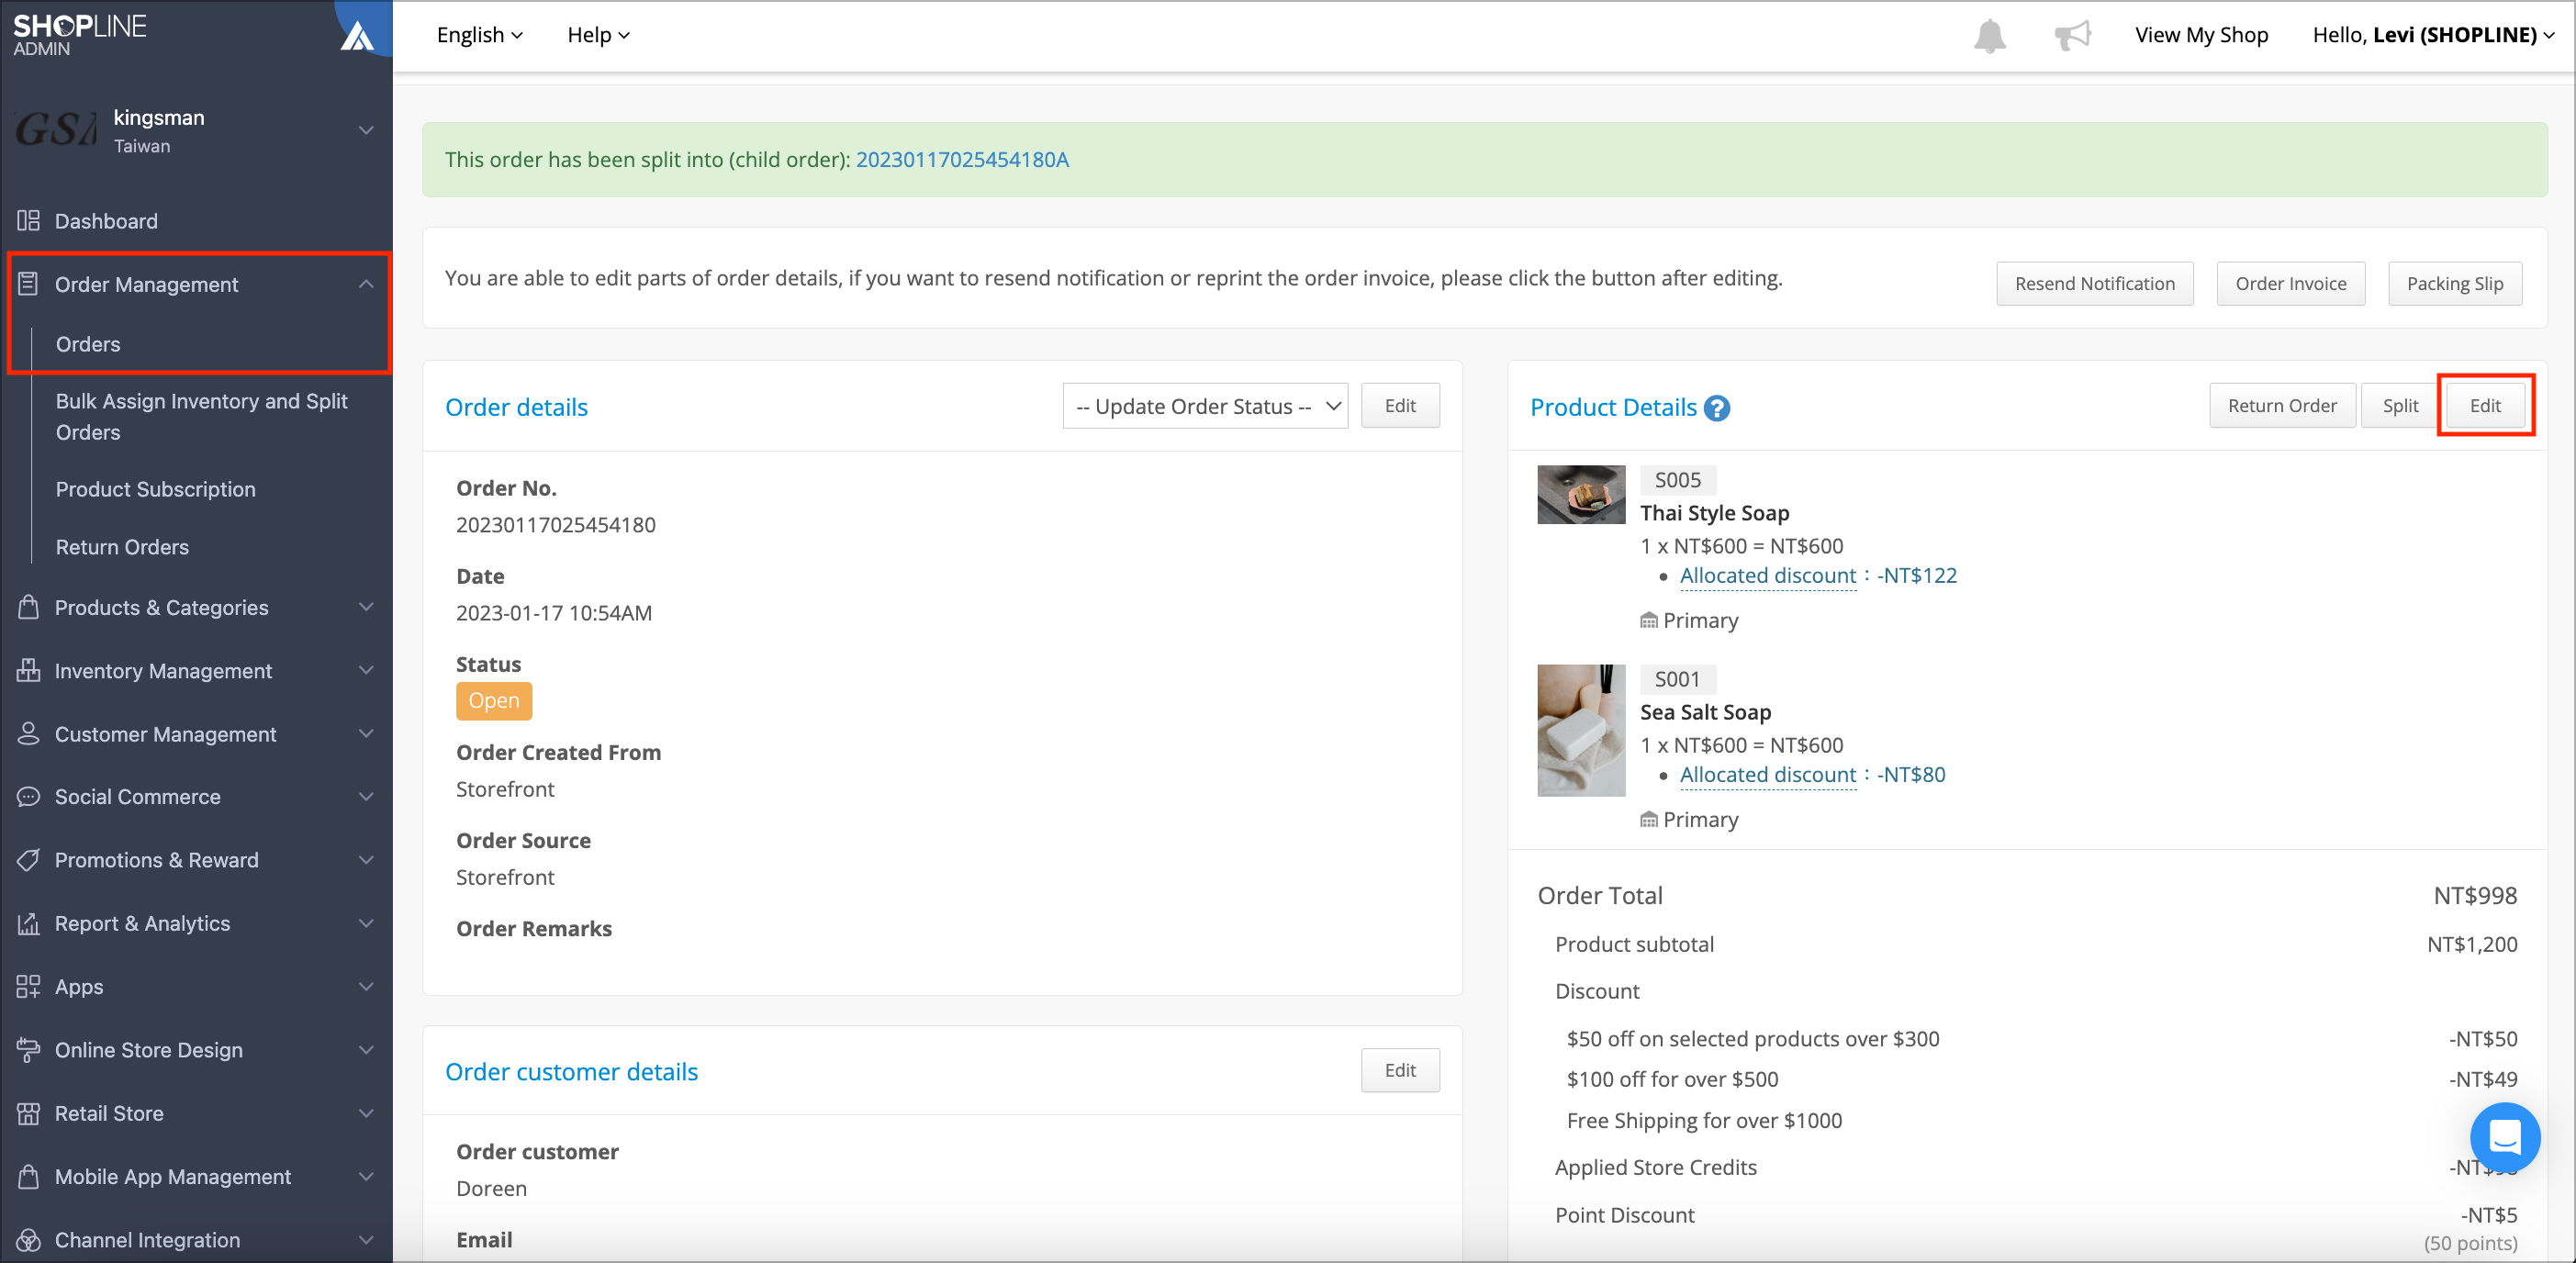Open the Update Order Status dropdown
This screenshot has height=1263, width=2576.
1205,406
